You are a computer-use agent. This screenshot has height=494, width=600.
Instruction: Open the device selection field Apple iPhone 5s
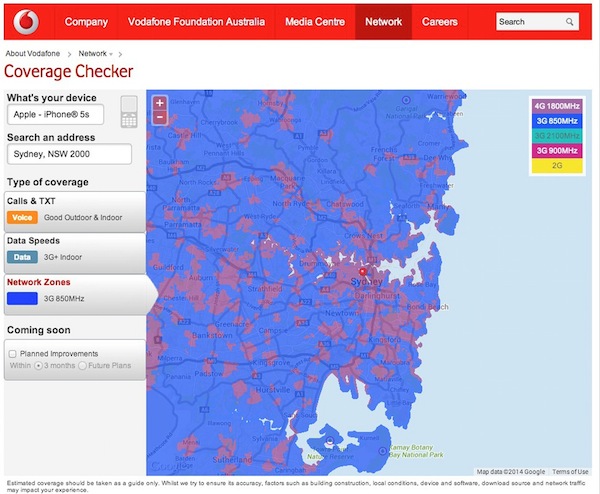pos(55,114)
